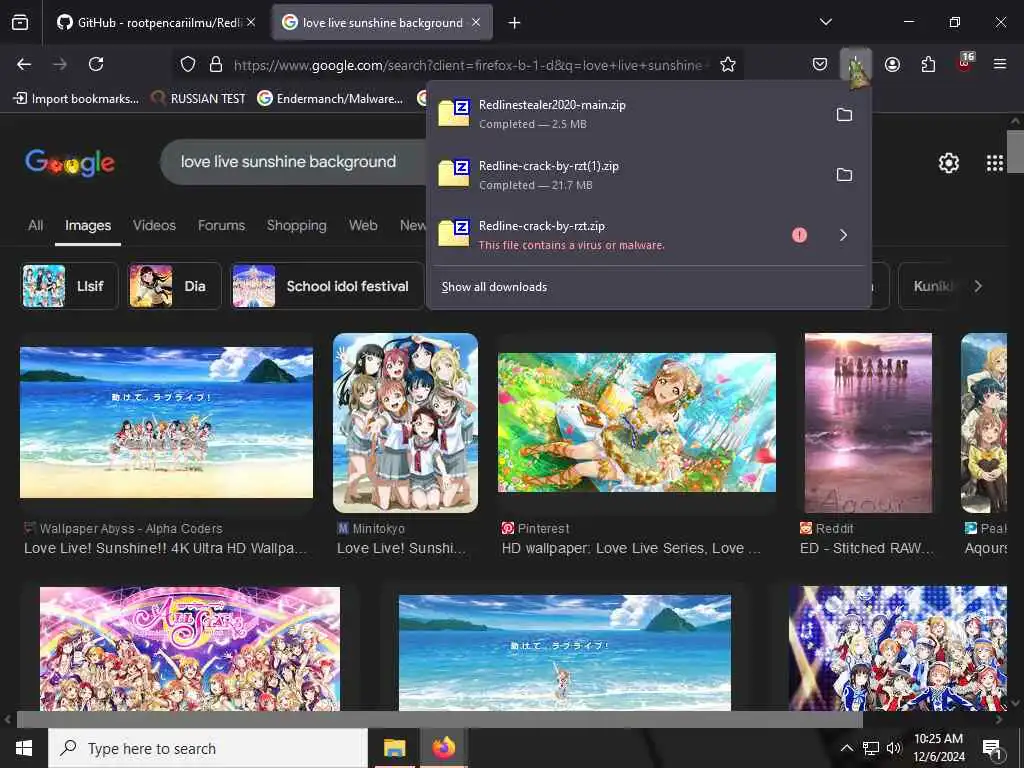Go back to the previous page

coord(24,64)
